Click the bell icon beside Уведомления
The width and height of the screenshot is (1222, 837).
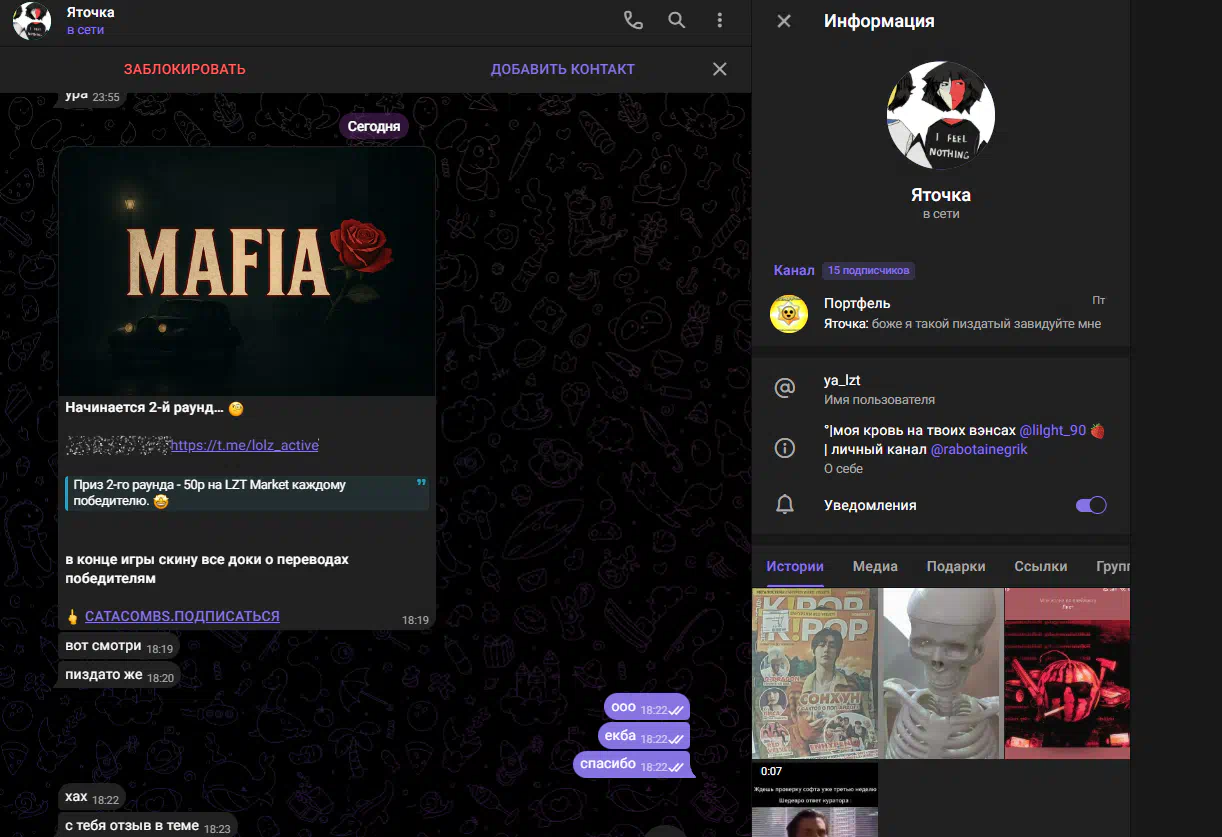(785, 505)
